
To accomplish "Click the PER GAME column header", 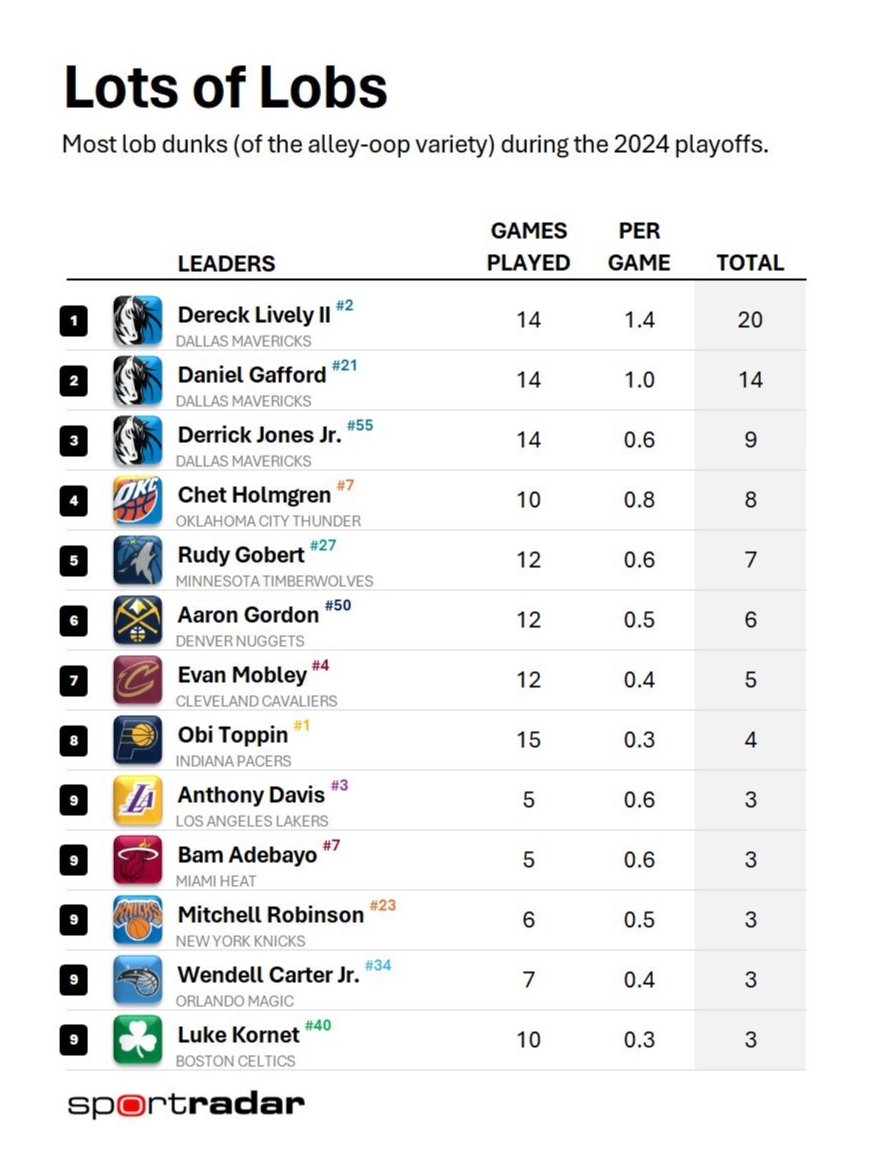I will pos(639,247).
